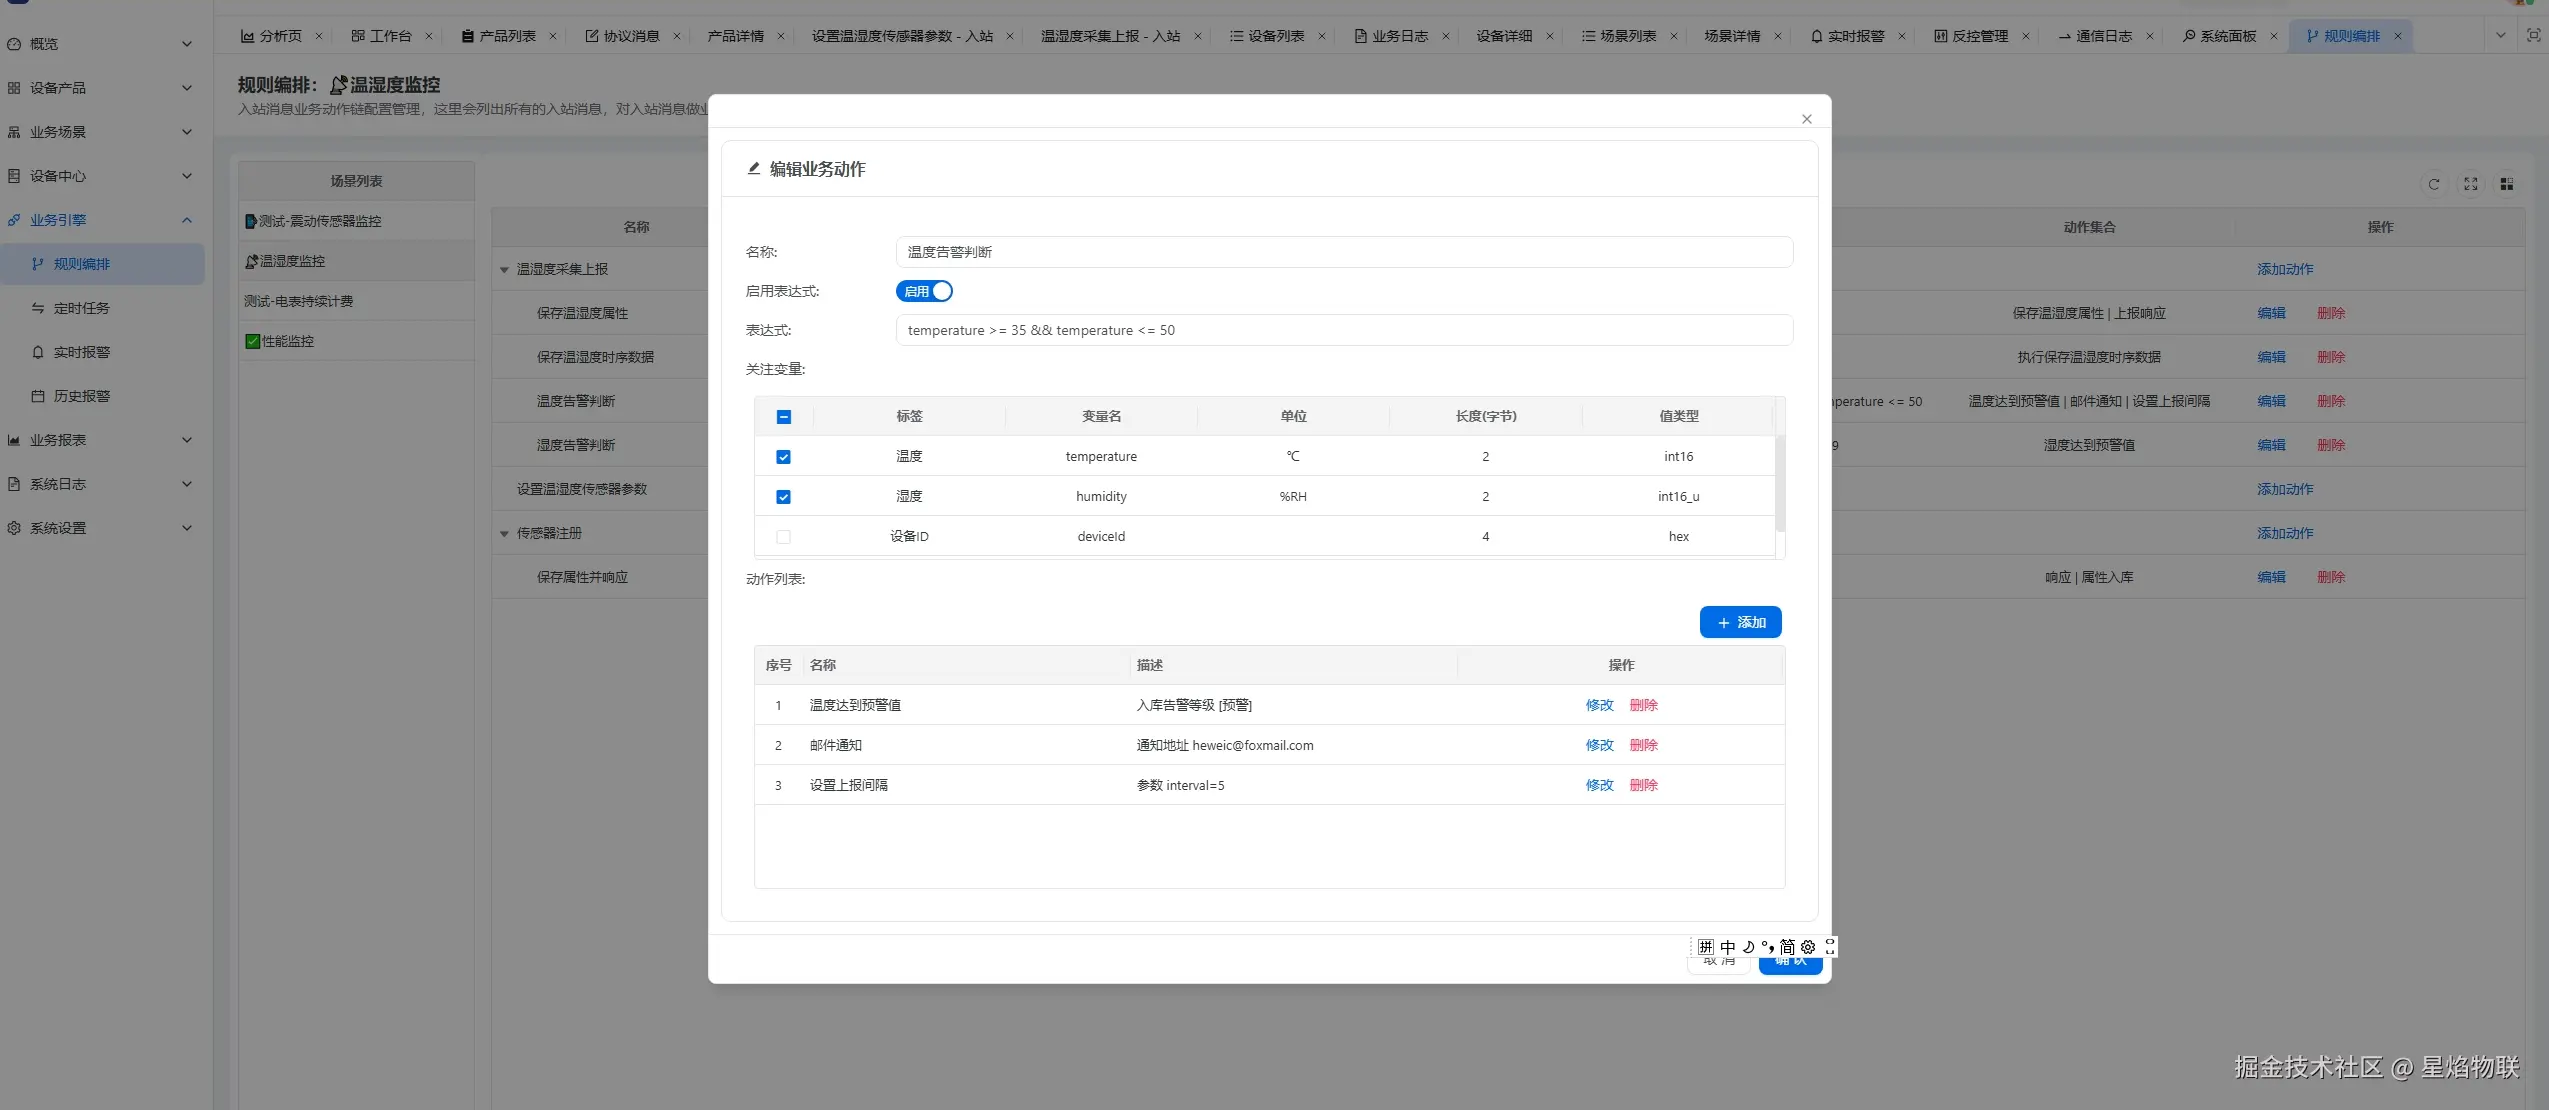The image size is (2549, 1110).
Task: Click the 系统设置 gear icon in the sidebar
Action: coord(14,528)
